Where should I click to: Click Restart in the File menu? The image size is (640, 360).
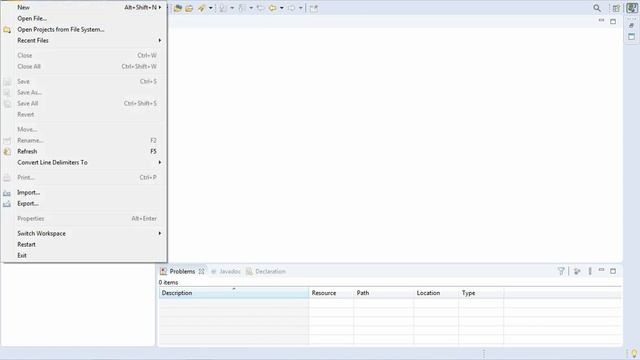83,244
